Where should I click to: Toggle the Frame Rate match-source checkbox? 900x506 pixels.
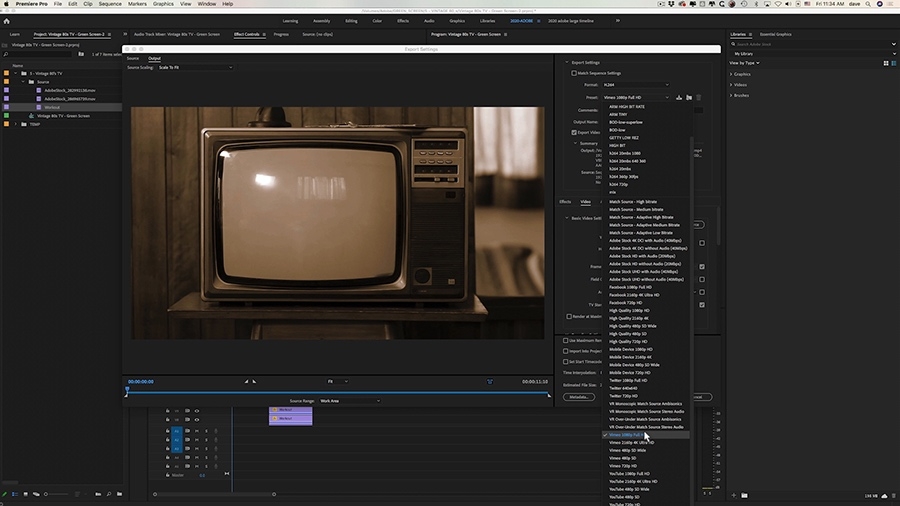pyautogui.click(x=702, y=267)
